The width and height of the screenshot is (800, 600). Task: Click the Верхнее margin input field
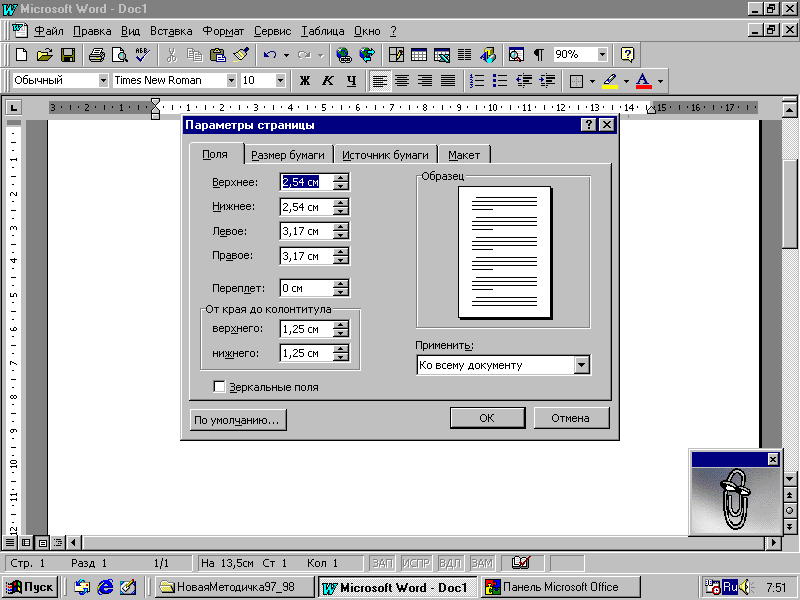click(306, 182)
